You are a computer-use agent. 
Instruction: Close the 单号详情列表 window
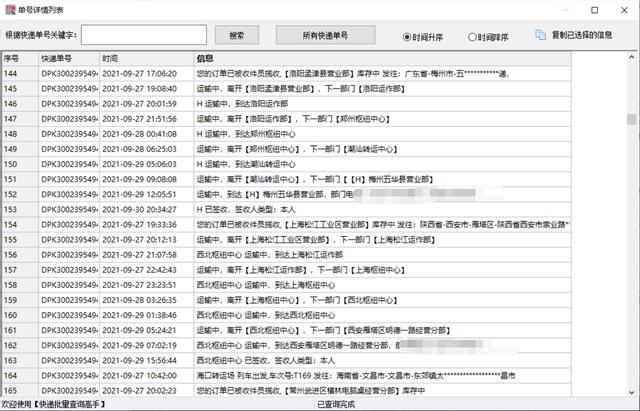[x=624, y=10]
